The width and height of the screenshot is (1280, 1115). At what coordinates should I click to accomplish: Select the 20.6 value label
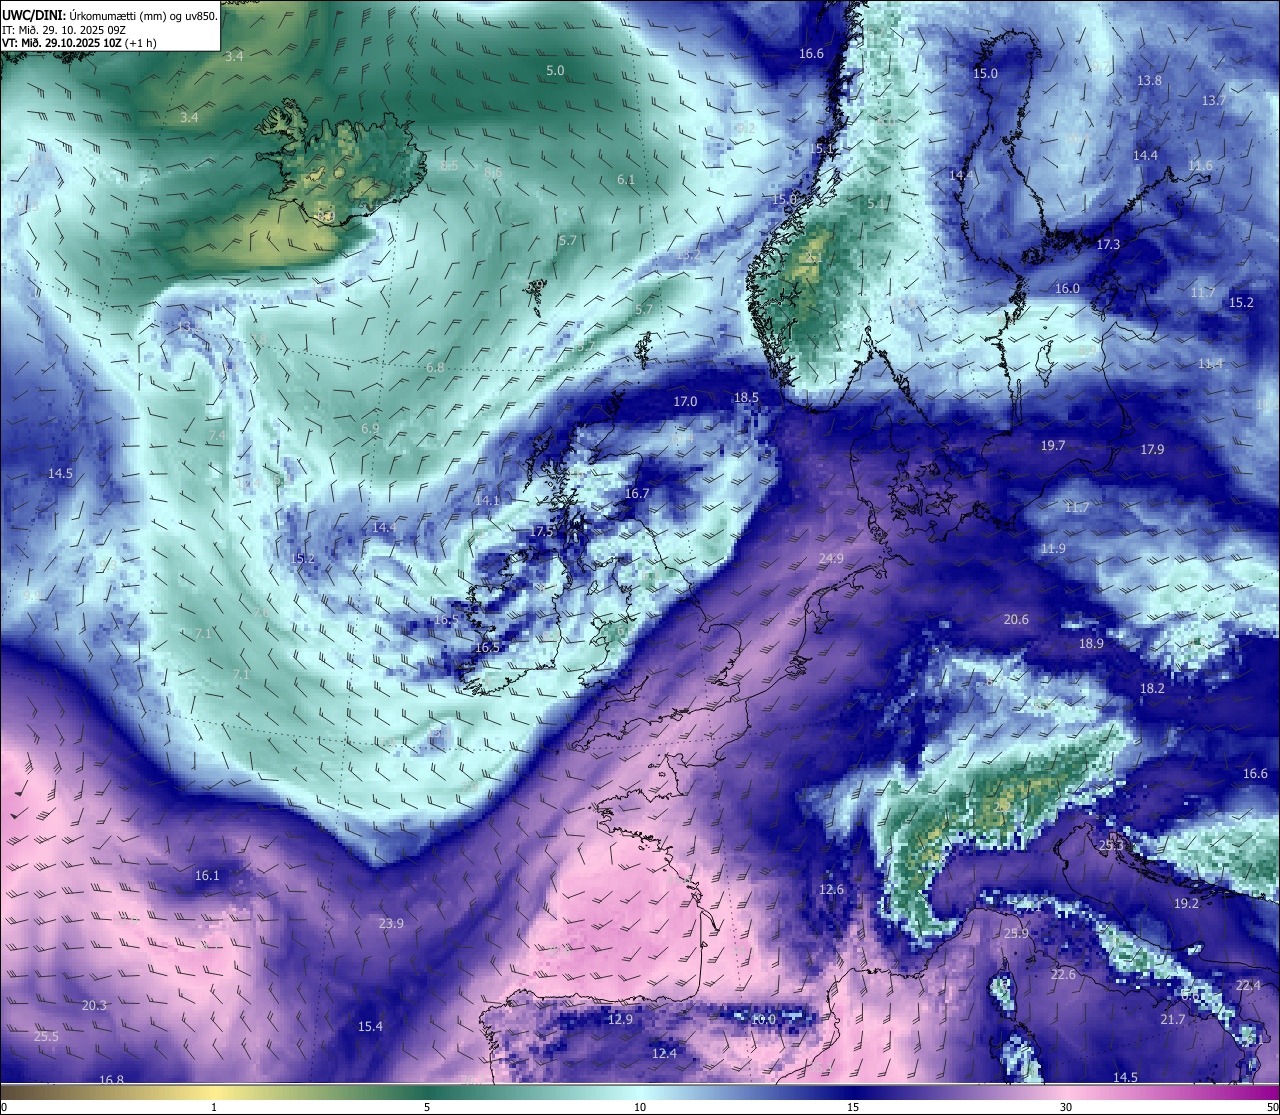pos(1016,620)
